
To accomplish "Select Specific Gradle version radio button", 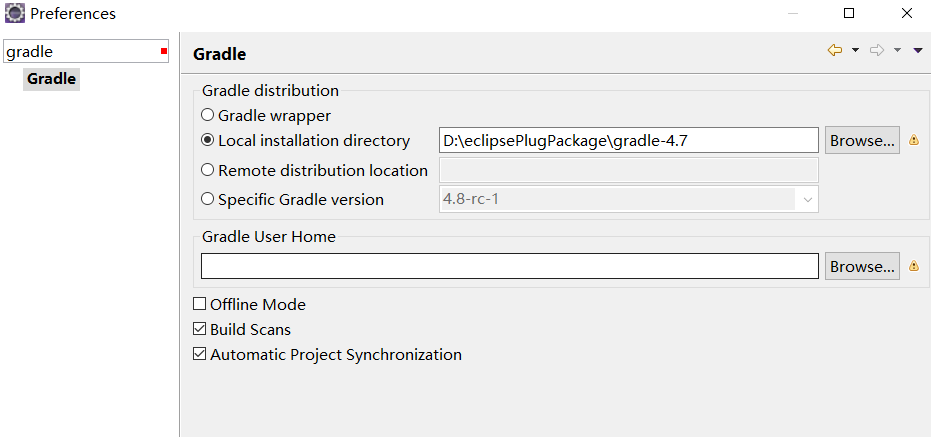I will point(208,199).
